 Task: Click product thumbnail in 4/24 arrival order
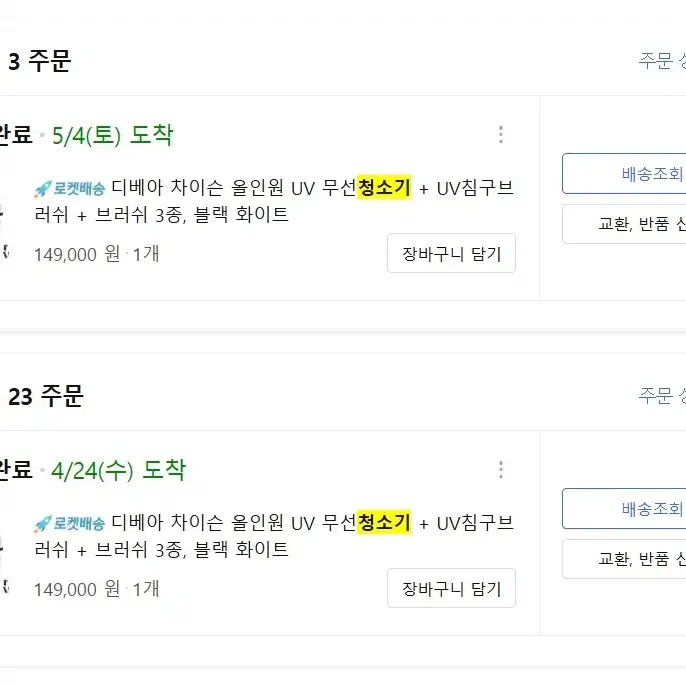pos(4,563)
